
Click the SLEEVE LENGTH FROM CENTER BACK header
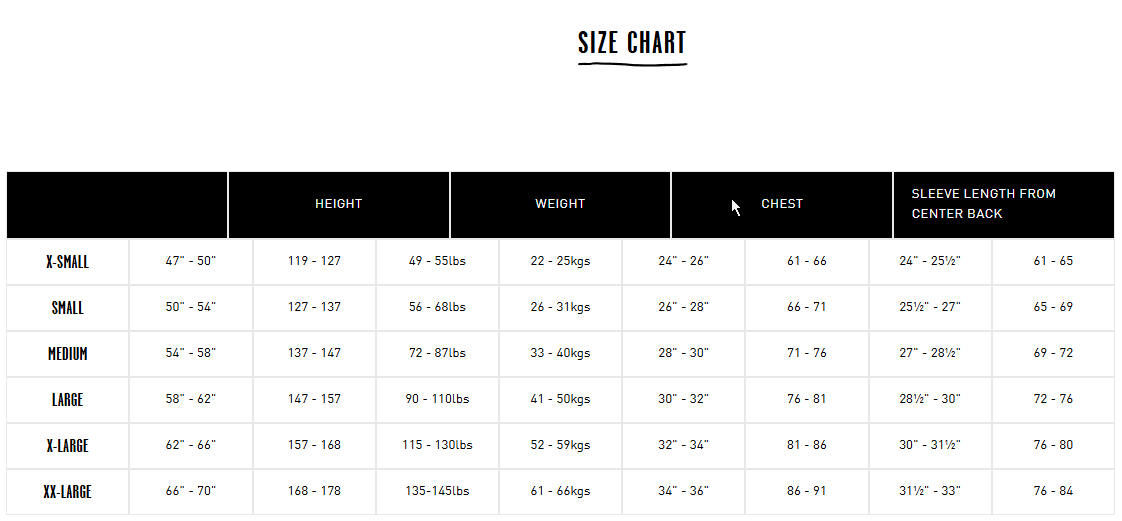pos(1004,204)
